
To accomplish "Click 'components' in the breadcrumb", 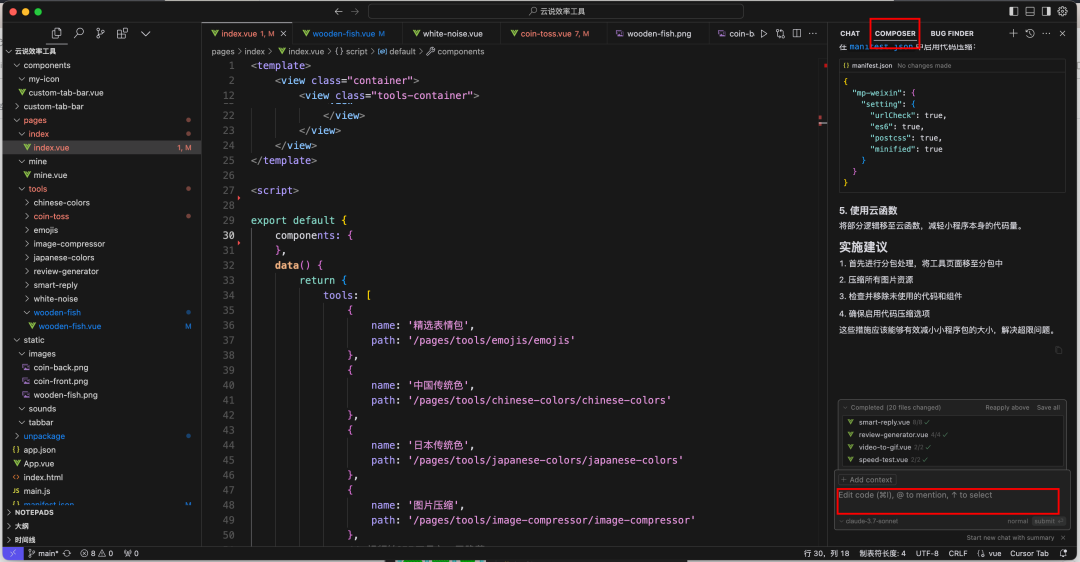I will 460,52.
